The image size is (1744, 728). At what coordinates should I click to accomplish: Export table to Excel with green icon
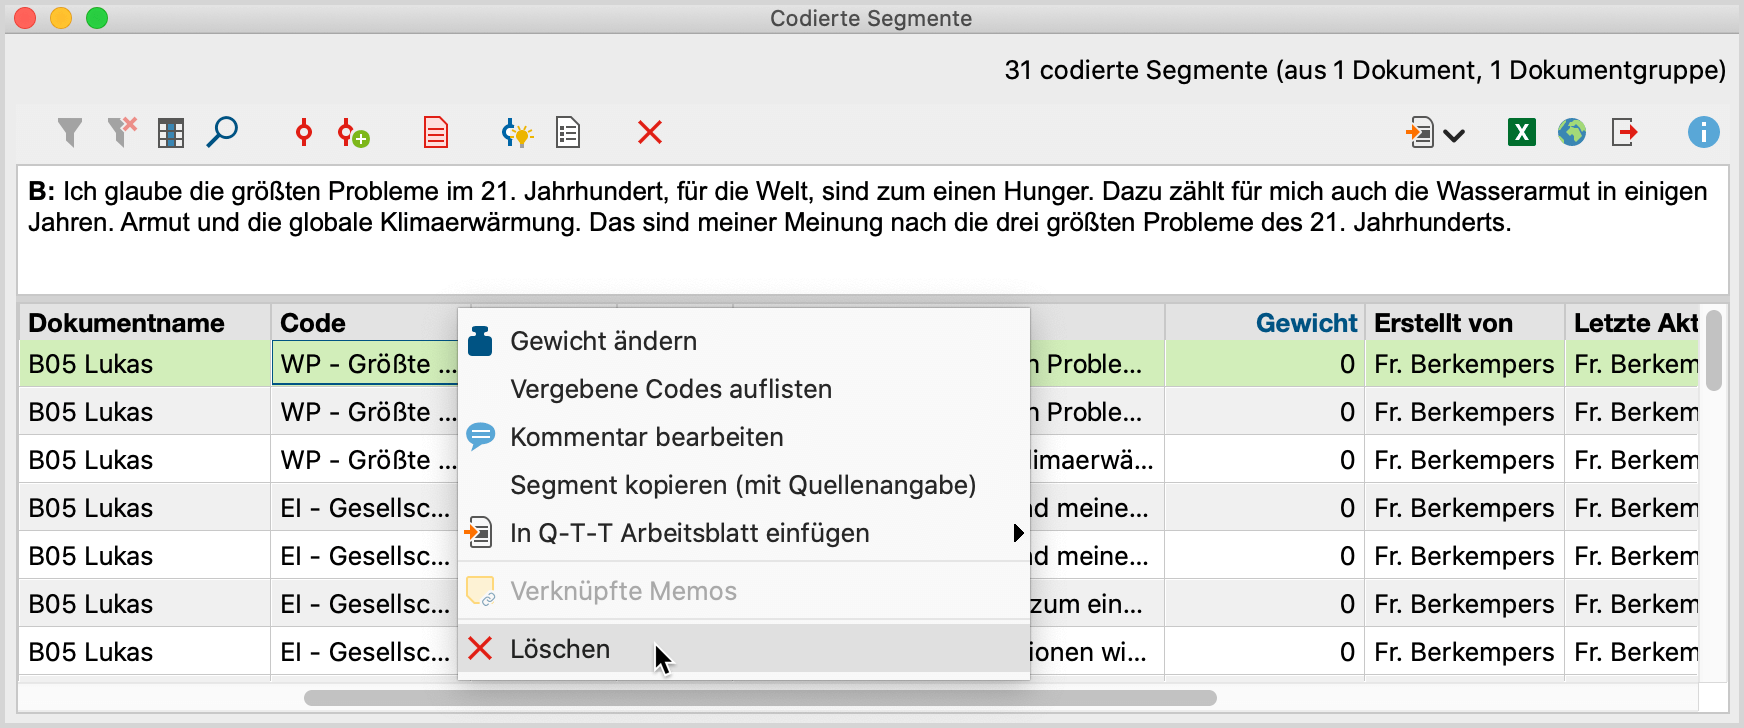point(1522,132)
